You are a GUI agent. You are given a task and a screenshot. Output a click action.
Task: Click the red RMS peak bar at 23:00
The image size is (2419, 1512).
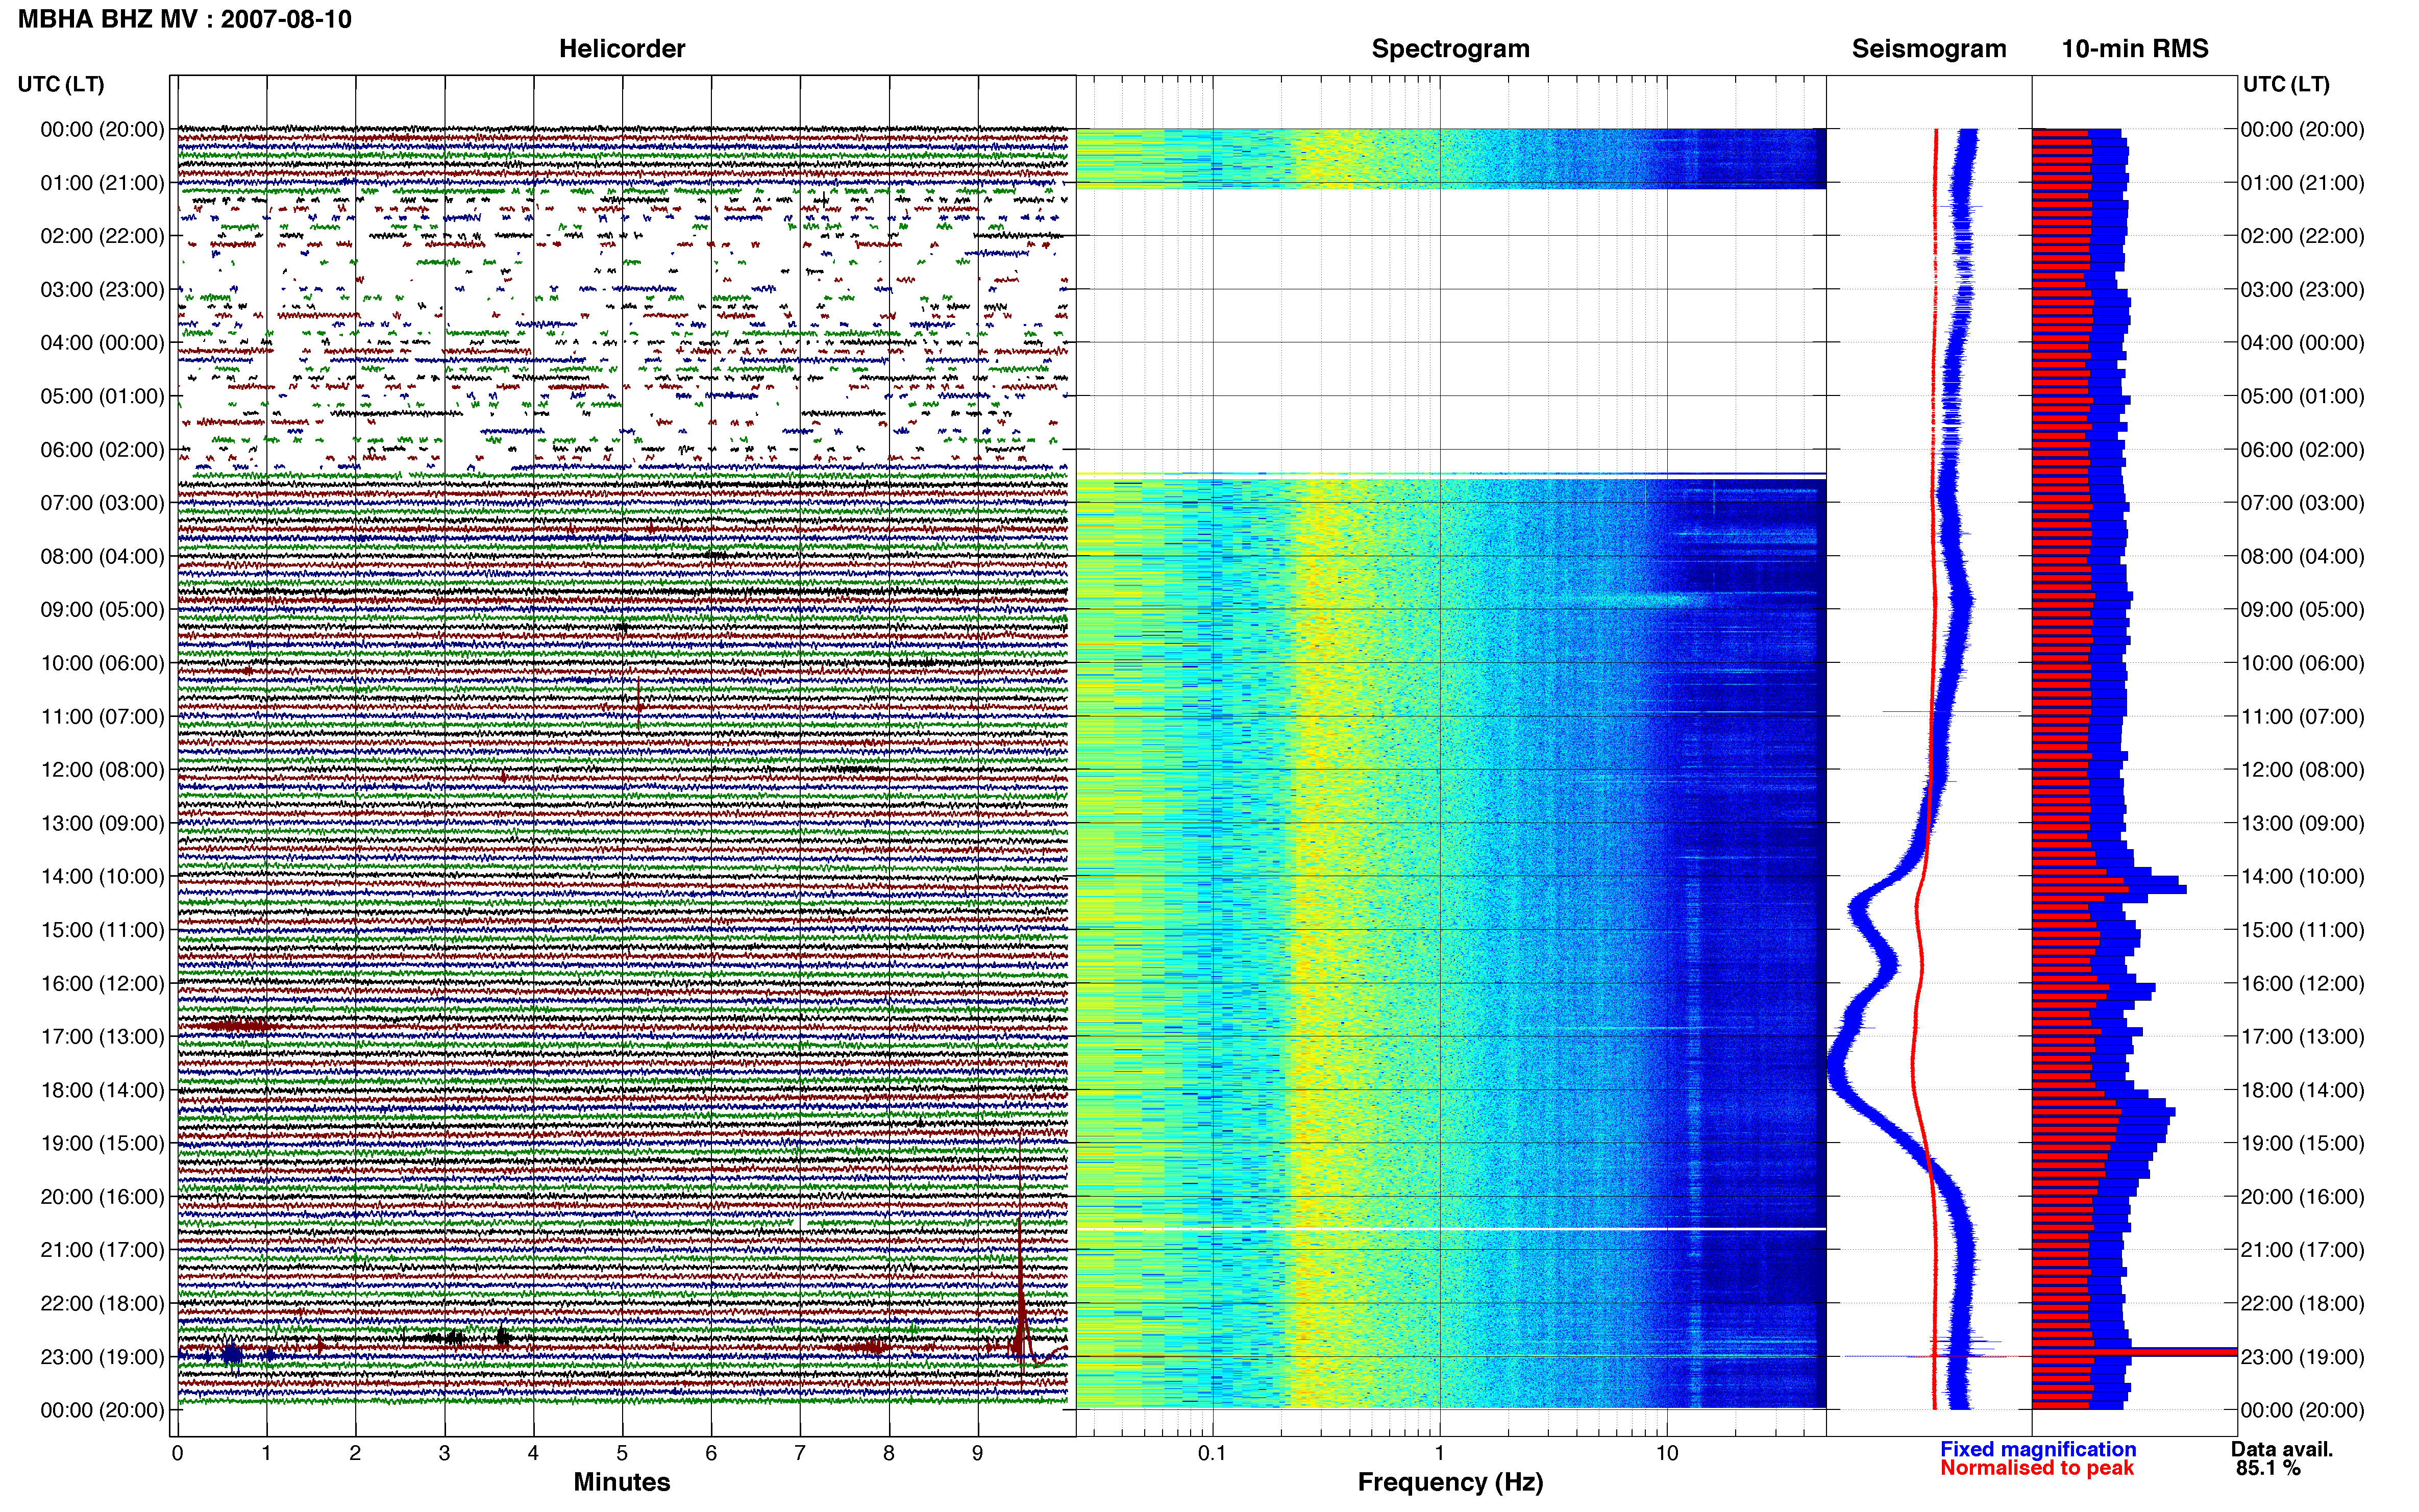2134,1352
